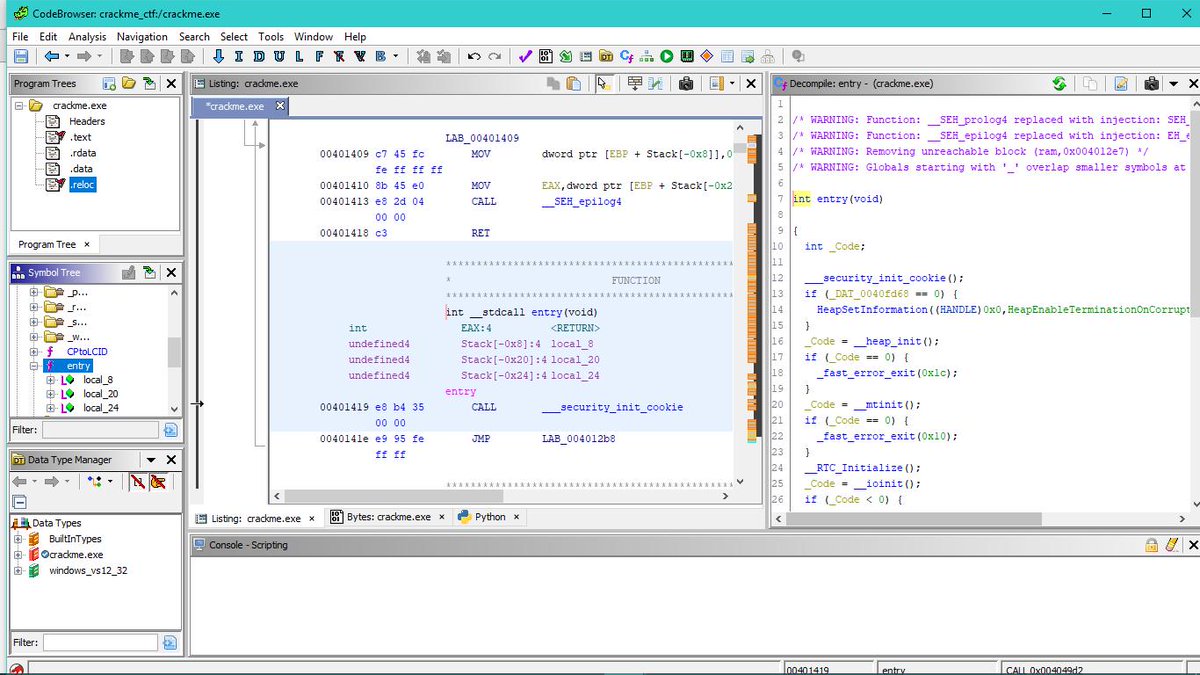Collapse the entry function node in Symbol Tree

pos(34,366)
